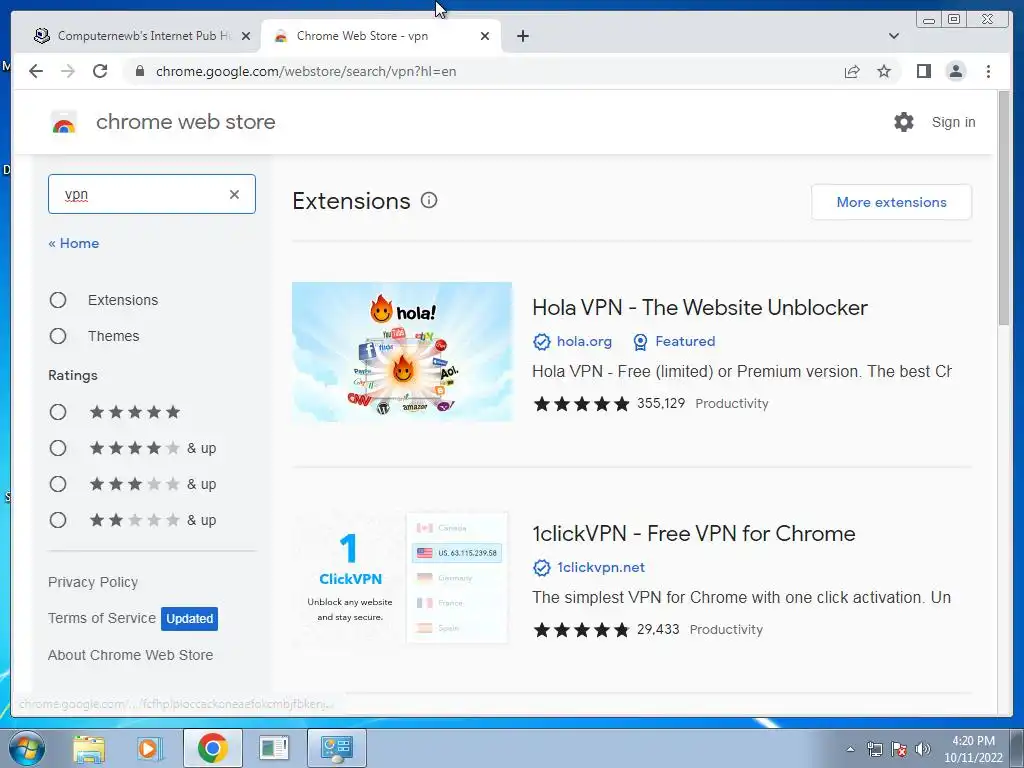The width and height of the screenshot is (1024, 768).
Task: Open the Chrome side panel
Action: pyautogui.click(x=923, y=71)
